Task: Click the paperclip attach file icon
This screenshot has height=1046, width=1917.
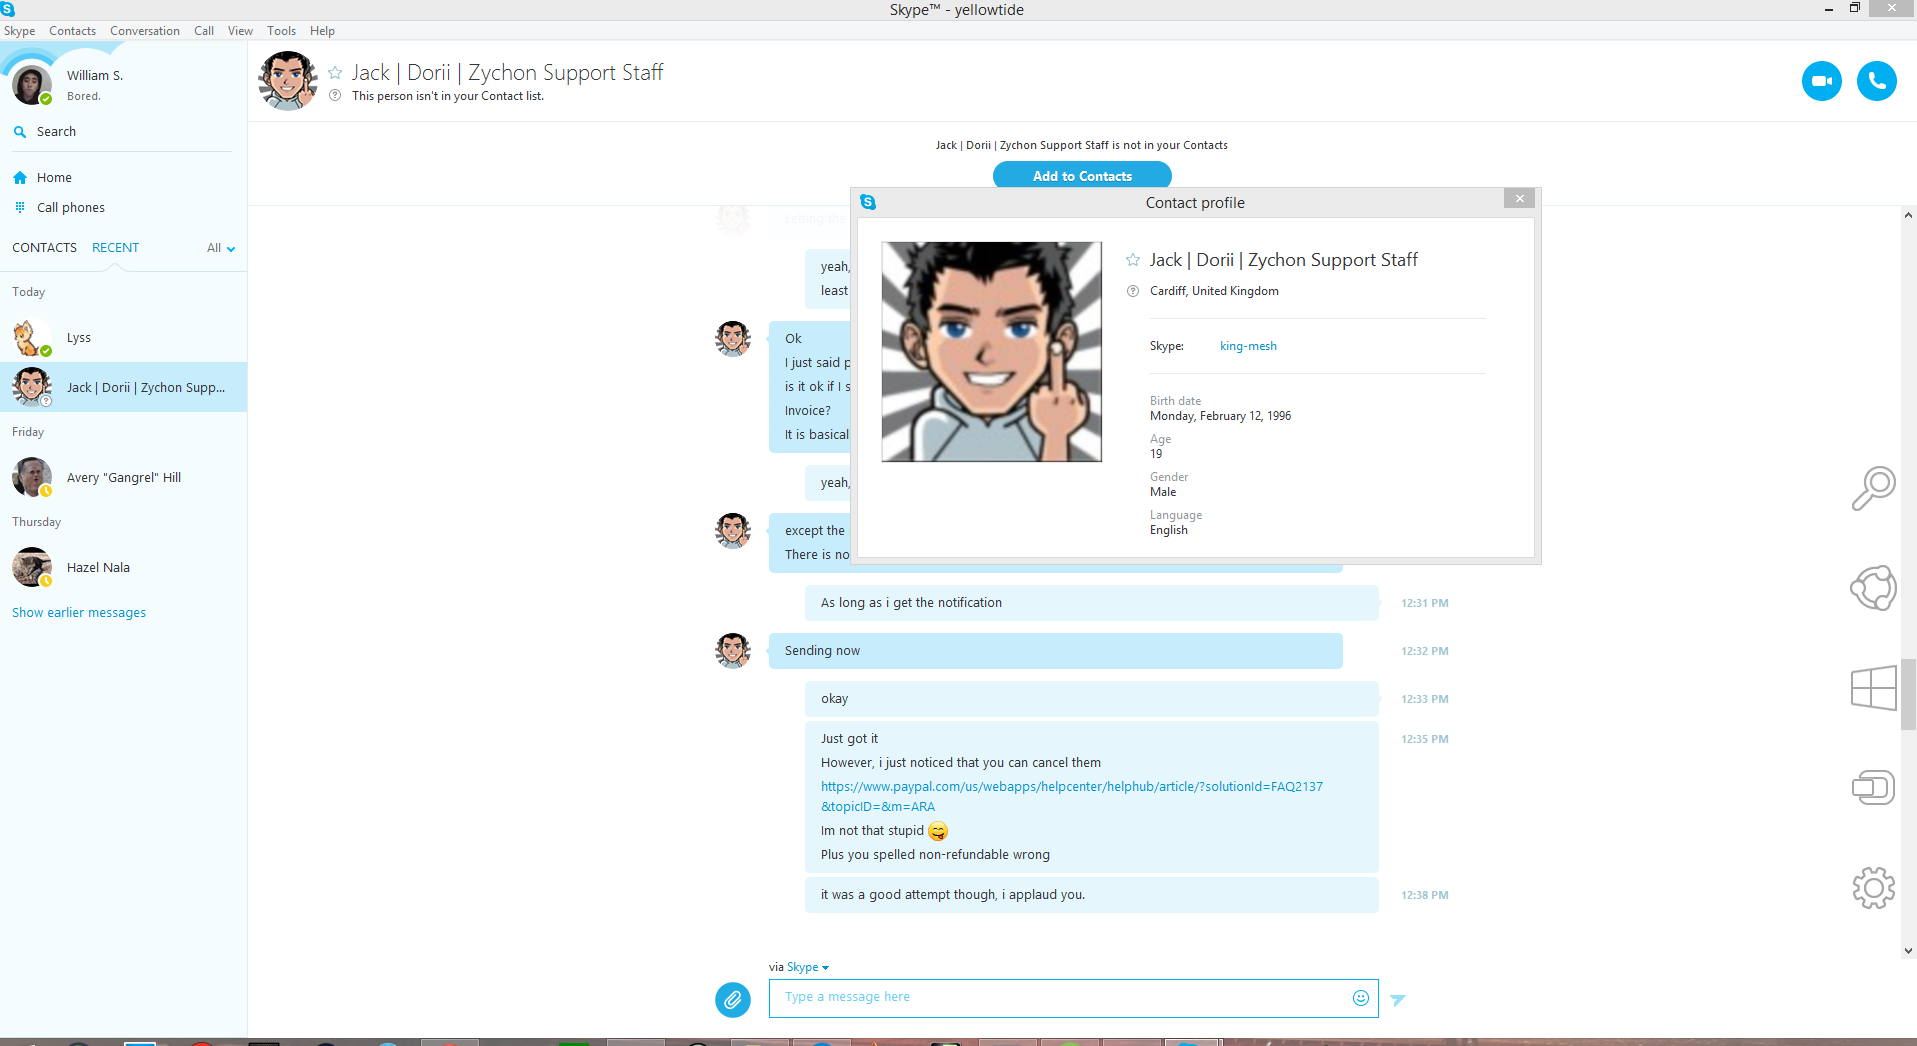Action: point(732,998)
